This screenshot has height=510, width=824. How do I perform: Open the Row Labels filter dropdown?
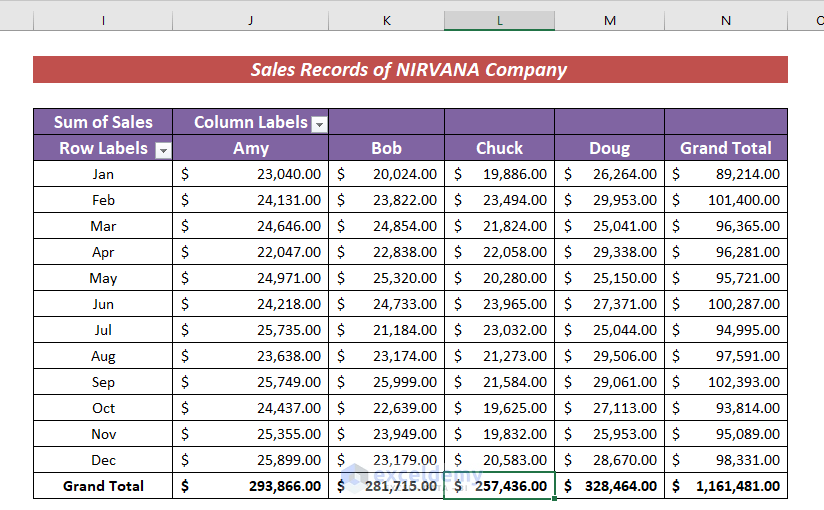point(162,150)
